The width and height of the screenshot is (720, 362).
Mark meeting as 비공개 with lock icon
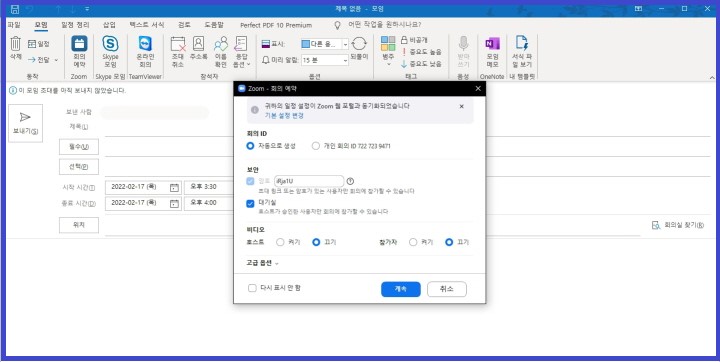414,40
